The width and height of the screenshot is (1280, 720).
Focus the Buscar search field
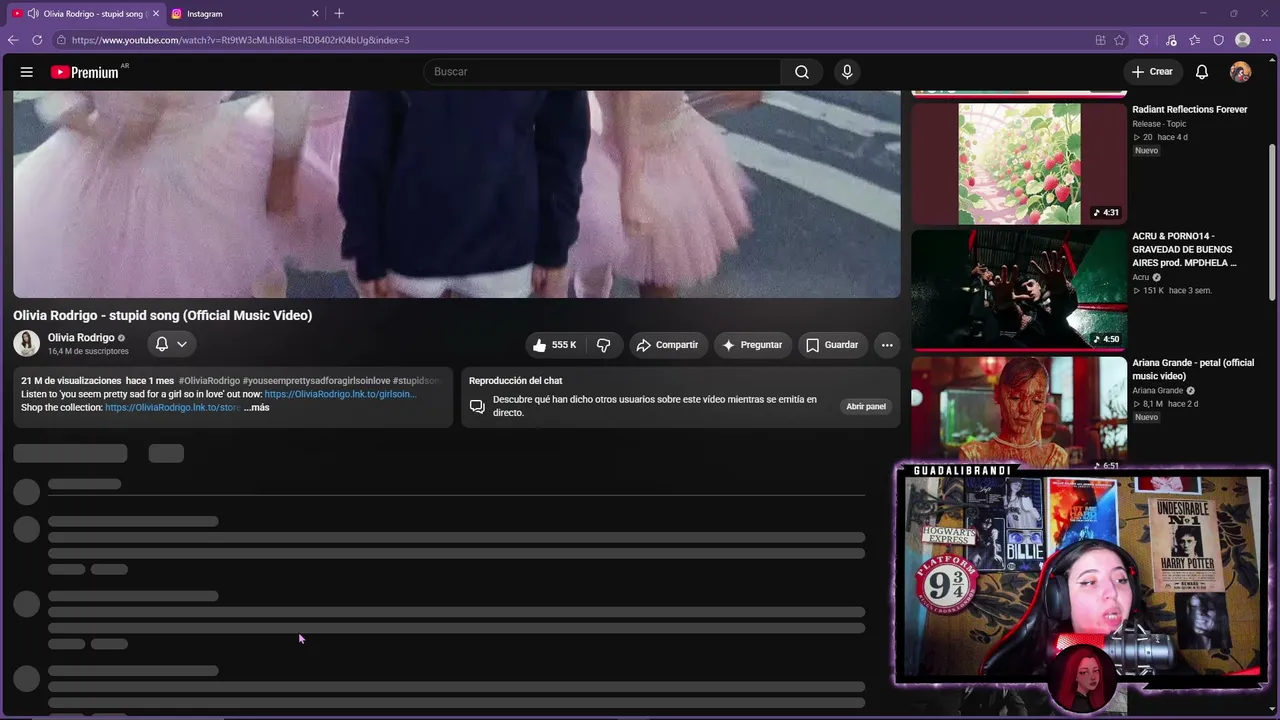point(602,72)
